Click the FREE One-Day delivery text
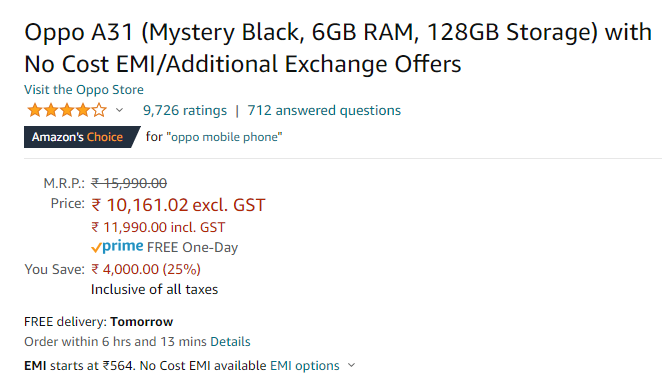Image resolution: width=667 pixels, height=379 pixels. [192, 248]
